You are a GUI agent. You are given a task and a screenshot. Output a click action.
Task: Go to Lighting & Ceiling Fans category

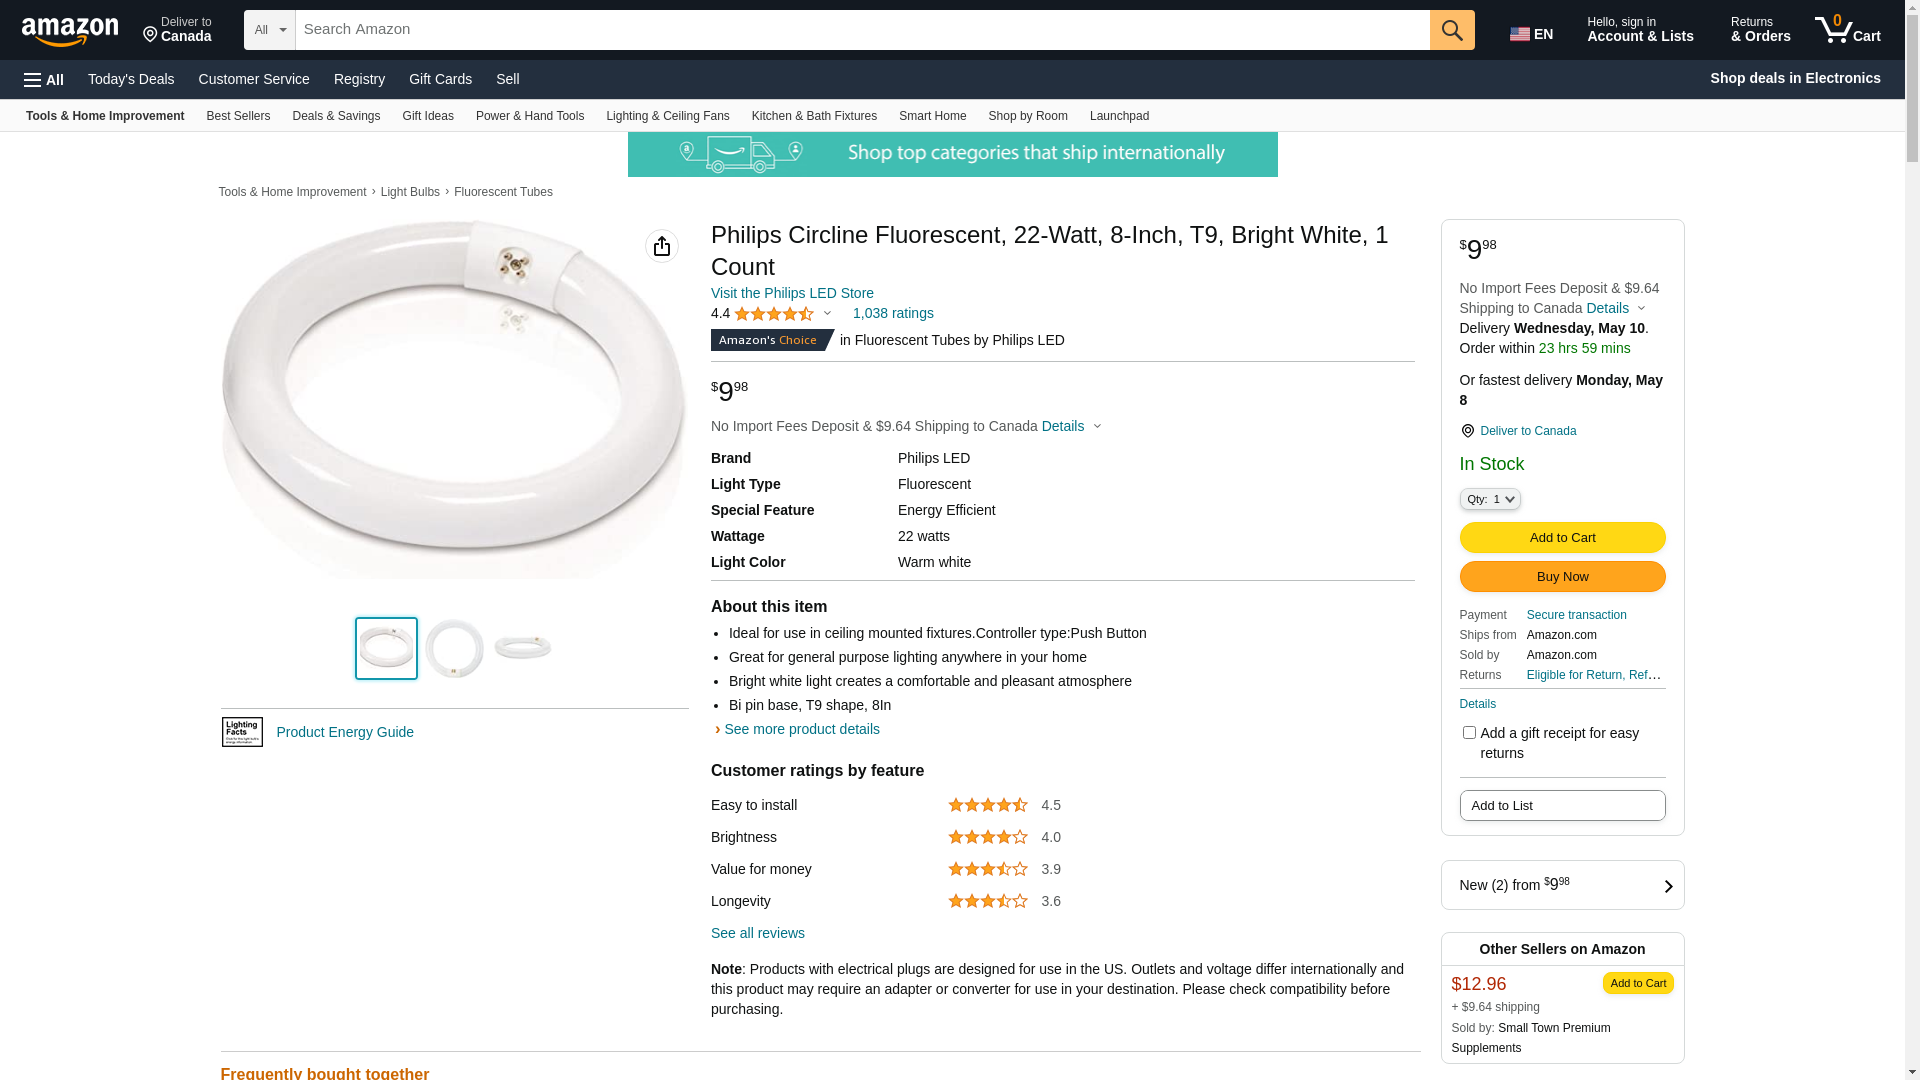coord(667,116)
